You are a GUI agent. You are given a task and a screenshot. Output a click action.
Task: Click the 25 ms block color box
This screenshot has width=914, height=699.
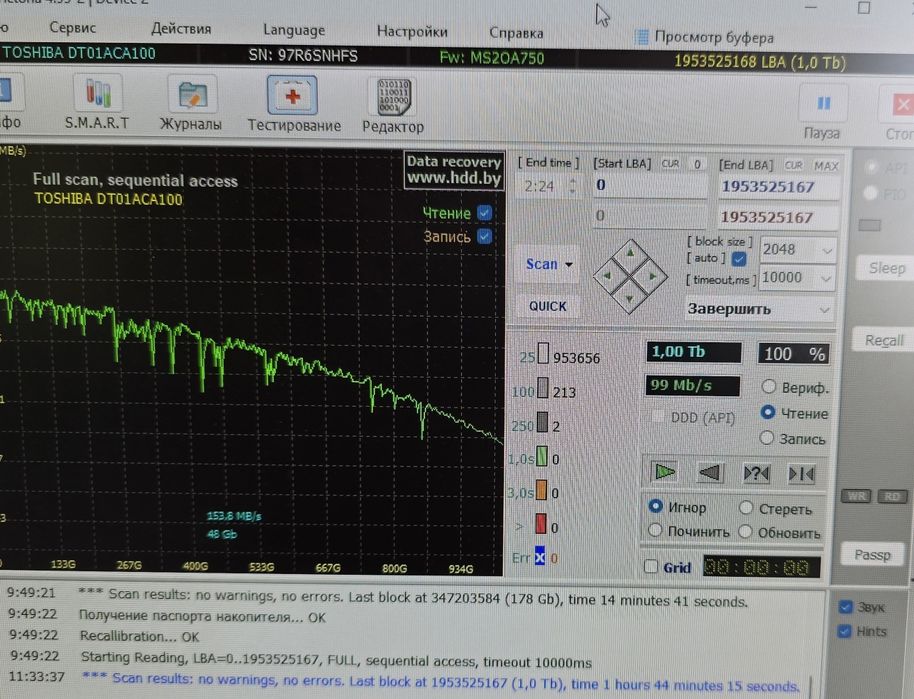coord(543,353)
